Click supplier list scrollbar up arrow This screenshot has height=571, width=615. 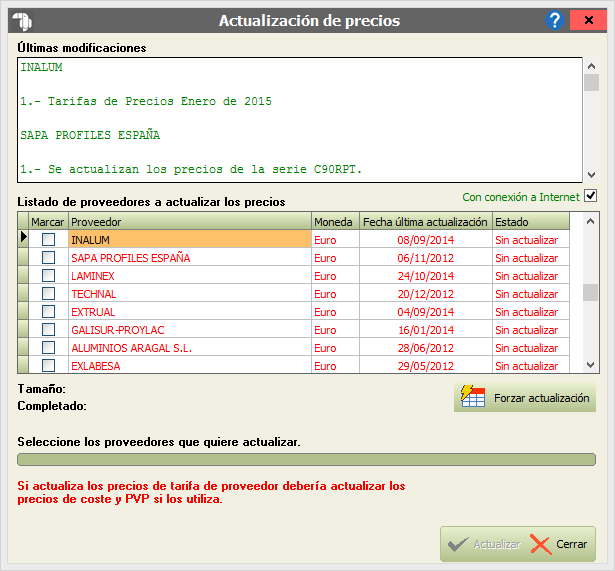pyautogui.click(x=590, y=221)
